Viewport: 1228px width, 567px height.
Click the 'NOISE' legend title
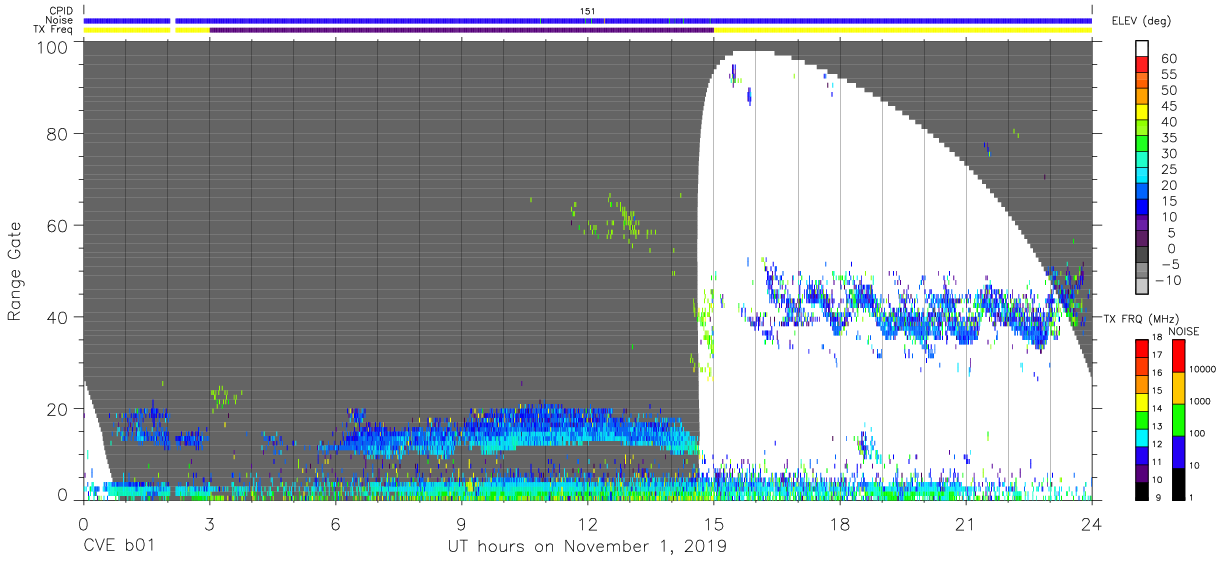click(x=1184, y=331)
